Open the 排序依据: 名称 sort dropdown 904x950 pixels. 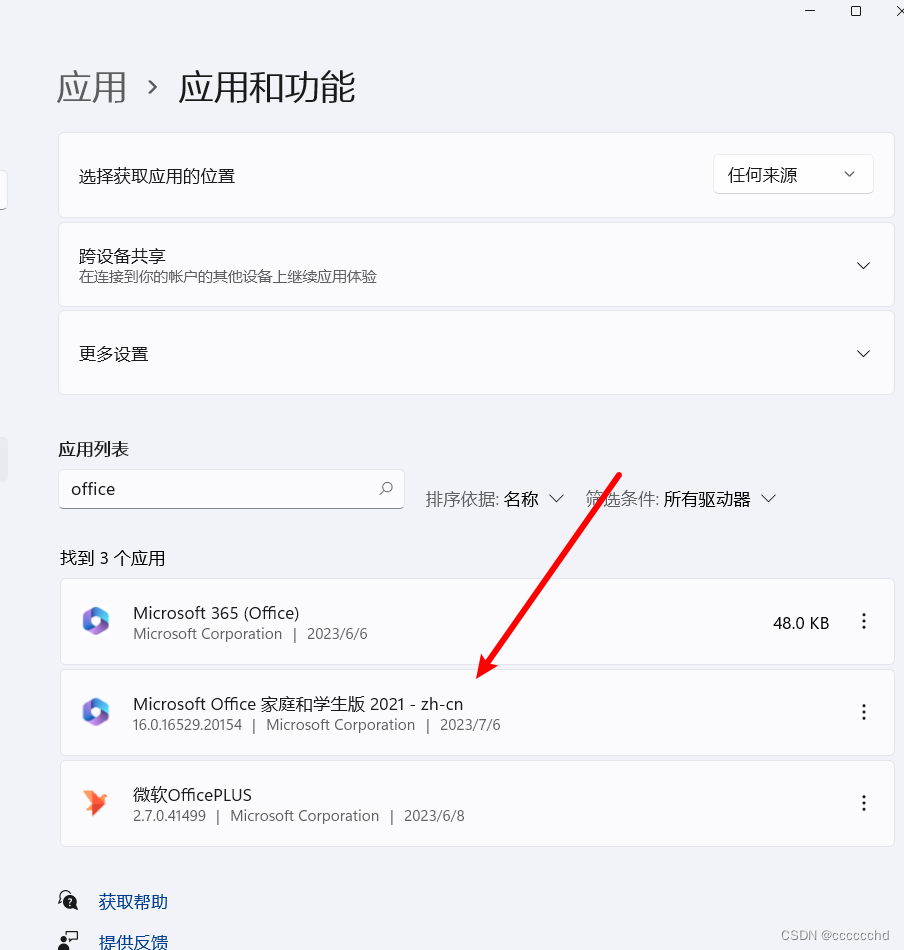(494, 499)
